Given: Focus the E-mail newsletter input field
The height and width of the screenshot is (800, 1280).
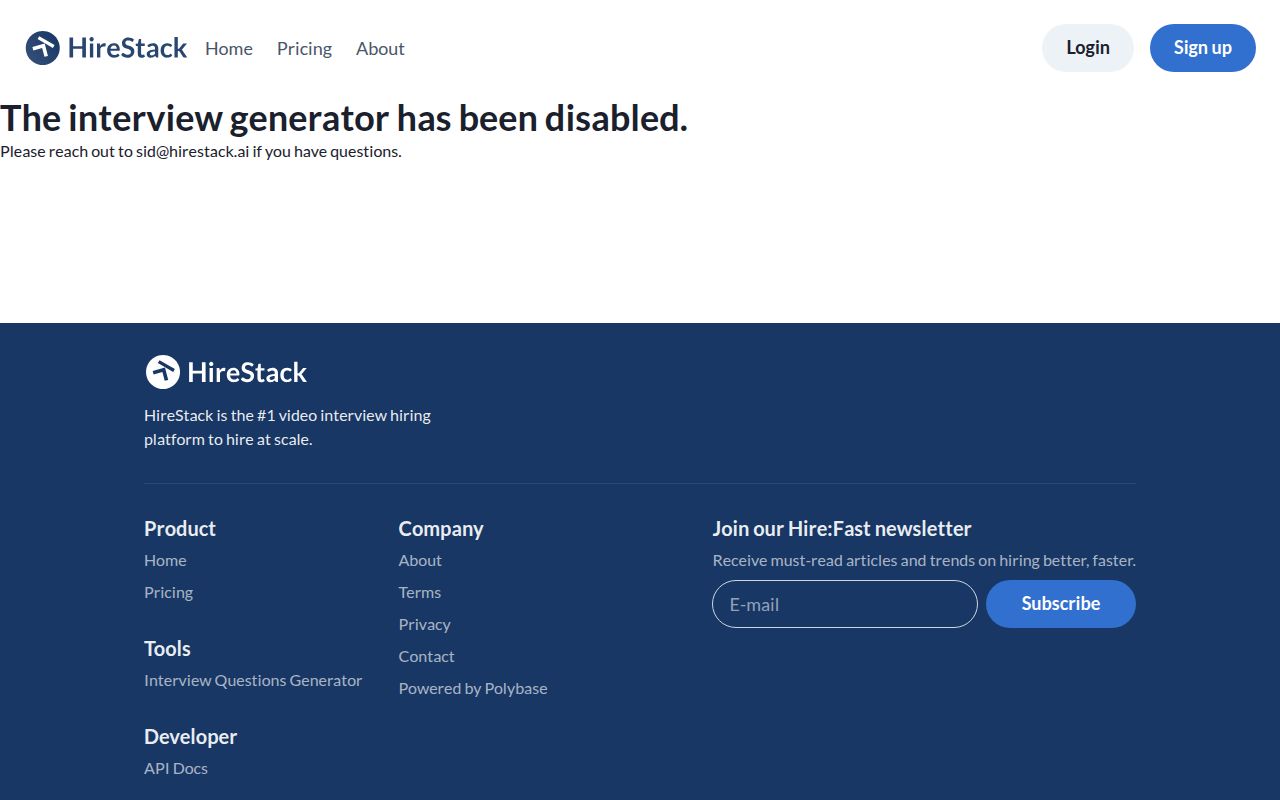Looking at the screenshot, I should pyautogui.click(x=845, y=604).
